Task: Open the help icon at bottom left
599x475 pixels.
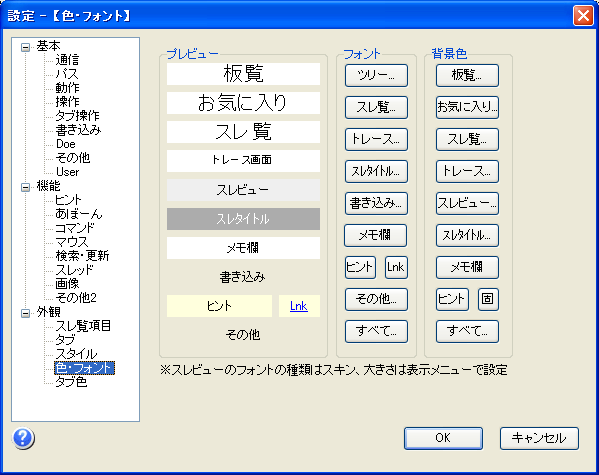Action: click(x=24, y=438)
